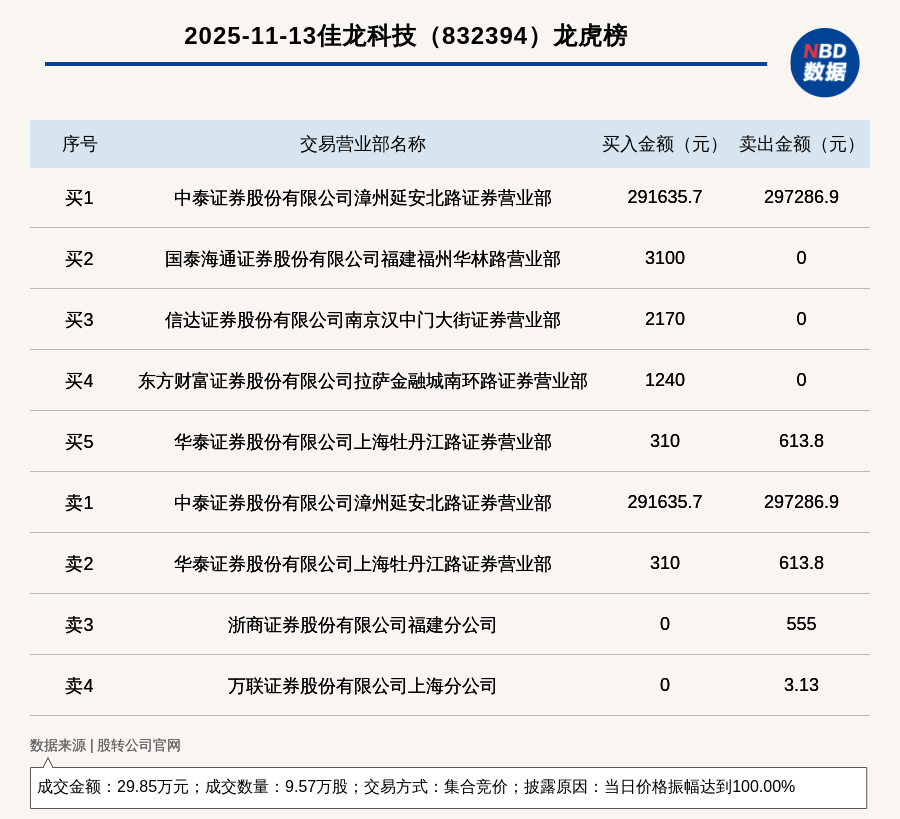Select the 序号 column header
The width and height of the screenshot is (900, 819).
pos(79,144)
